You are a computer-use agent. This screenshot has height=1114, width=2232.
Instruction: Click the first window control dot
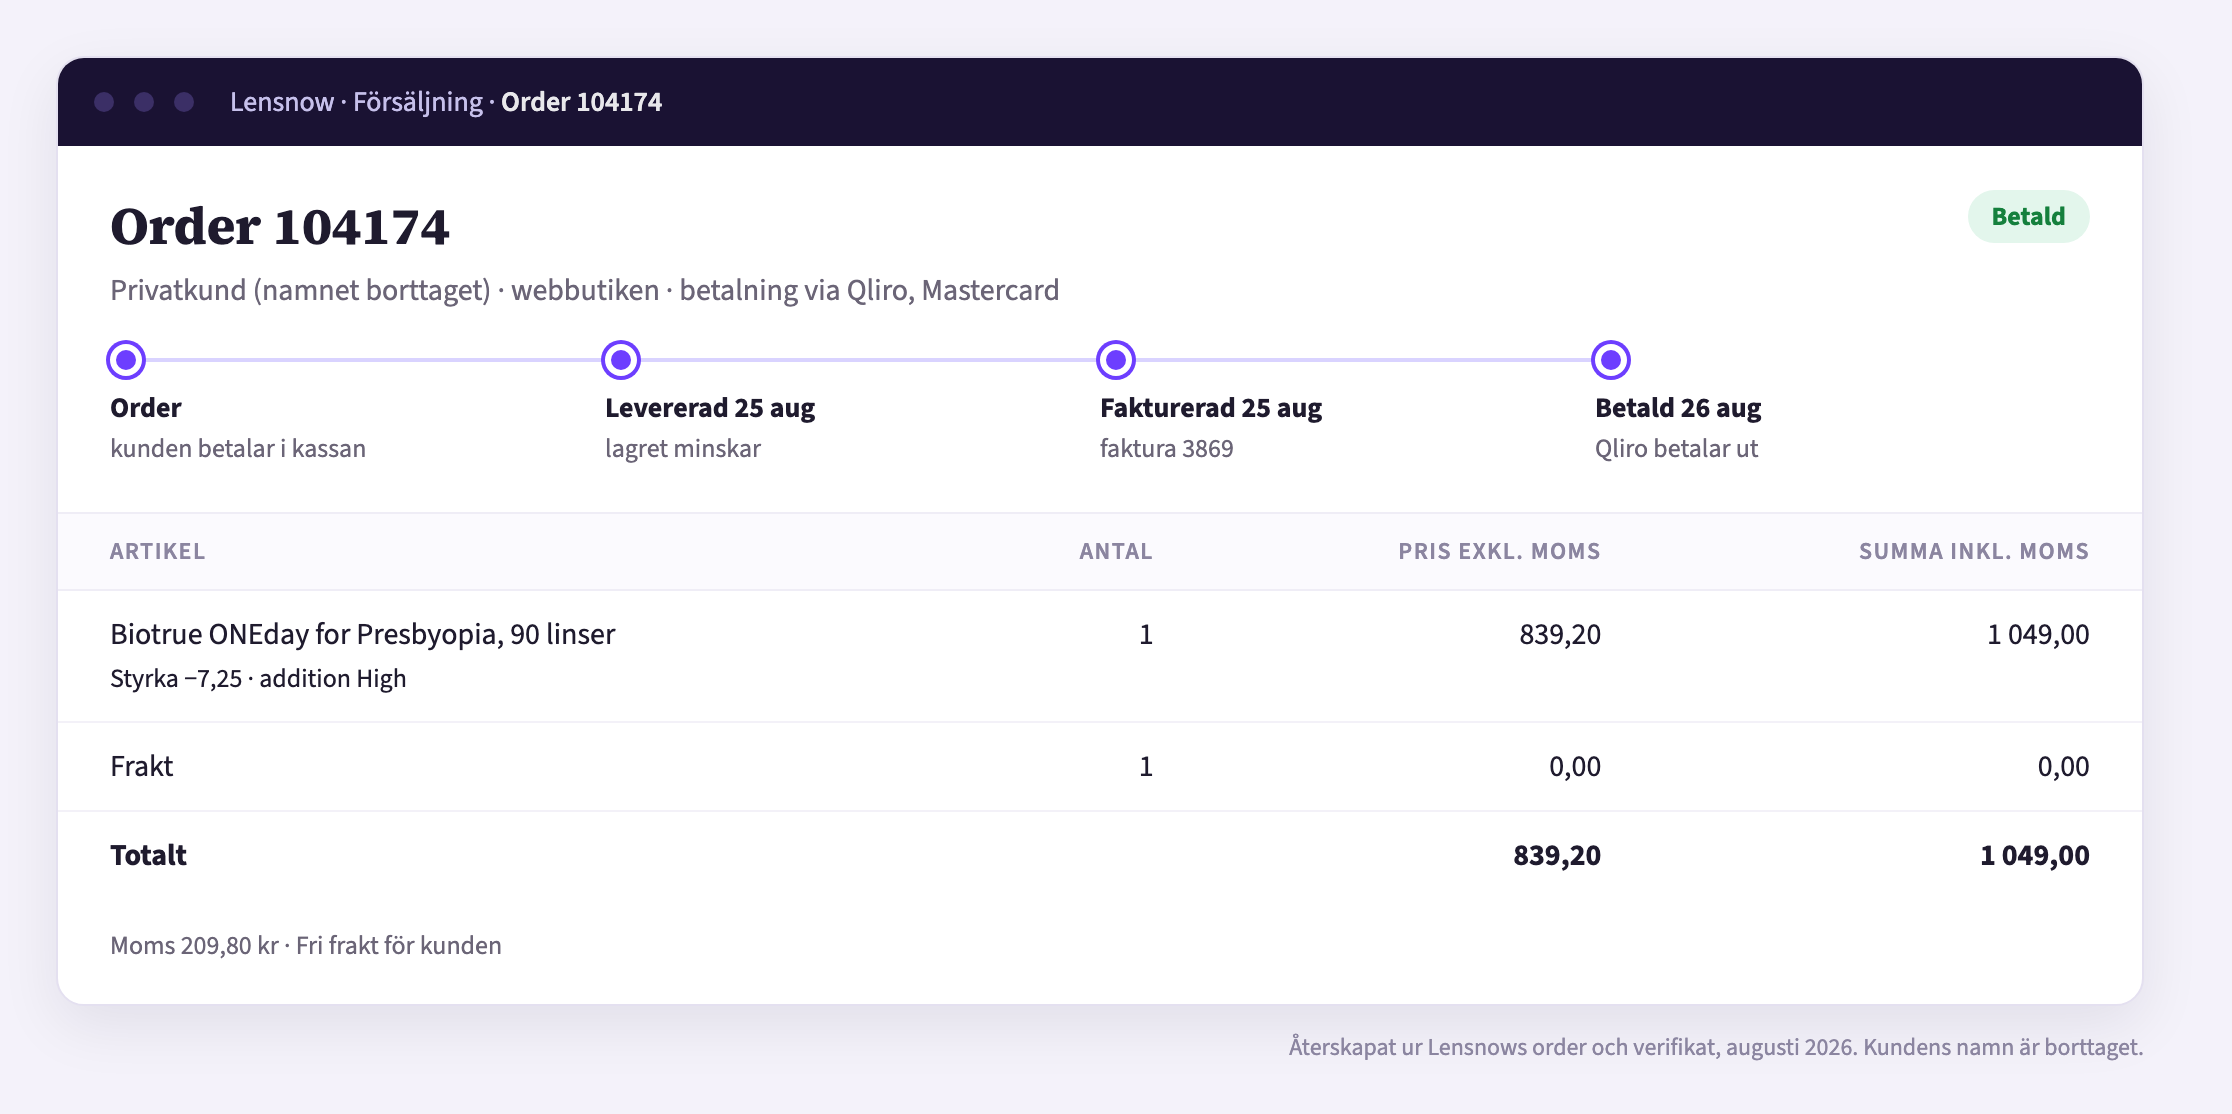click(x=104, y=102)
